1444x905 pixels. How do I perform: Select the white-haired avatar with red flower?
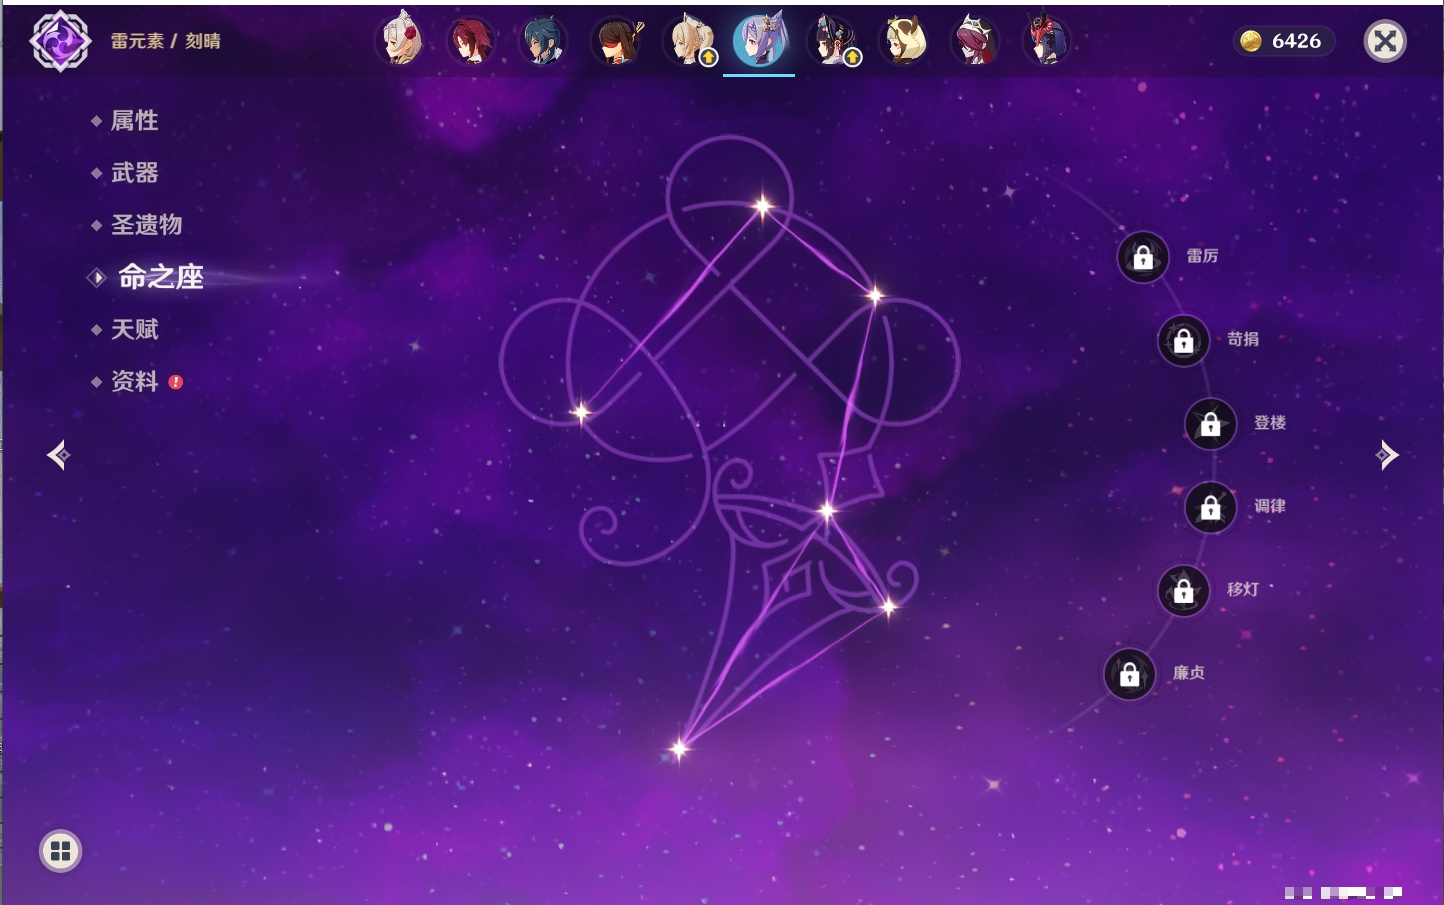click(x=401, y=41)
